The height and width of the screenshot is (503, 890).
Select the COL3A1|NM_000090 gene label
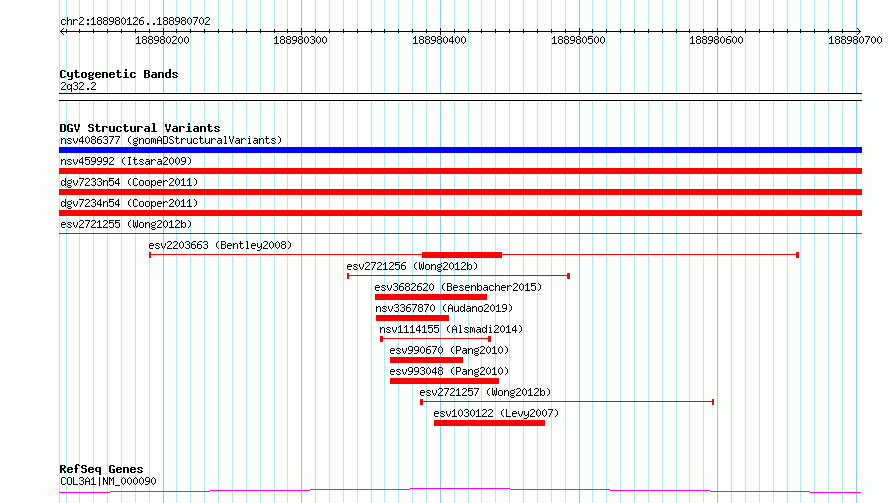108,481
